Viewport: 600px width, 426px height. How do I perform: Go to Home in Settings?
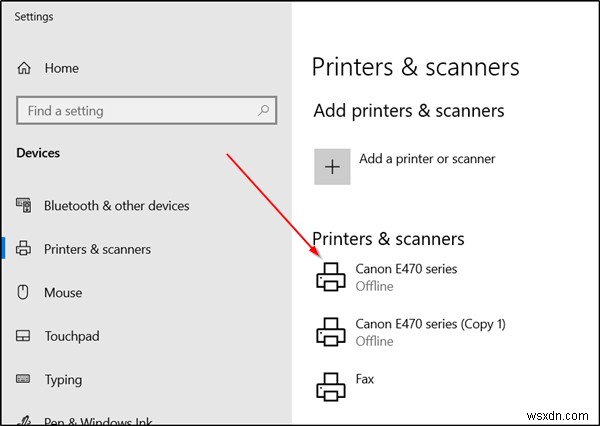tap(62, 68)
